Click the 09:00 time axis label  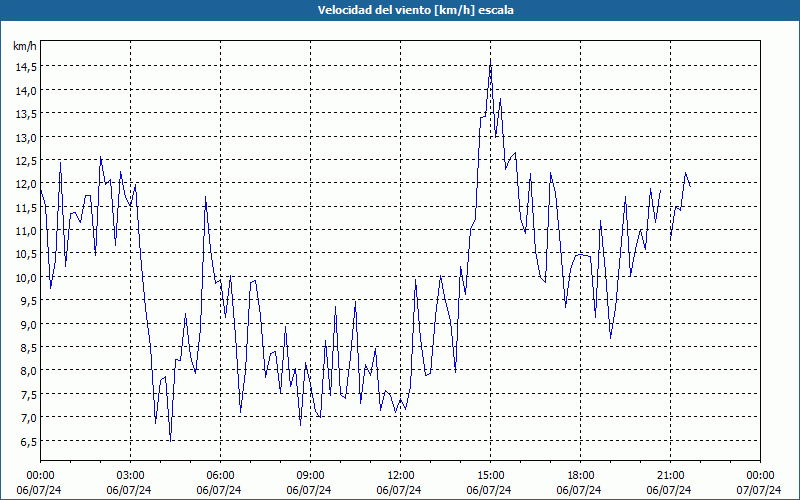310,476
